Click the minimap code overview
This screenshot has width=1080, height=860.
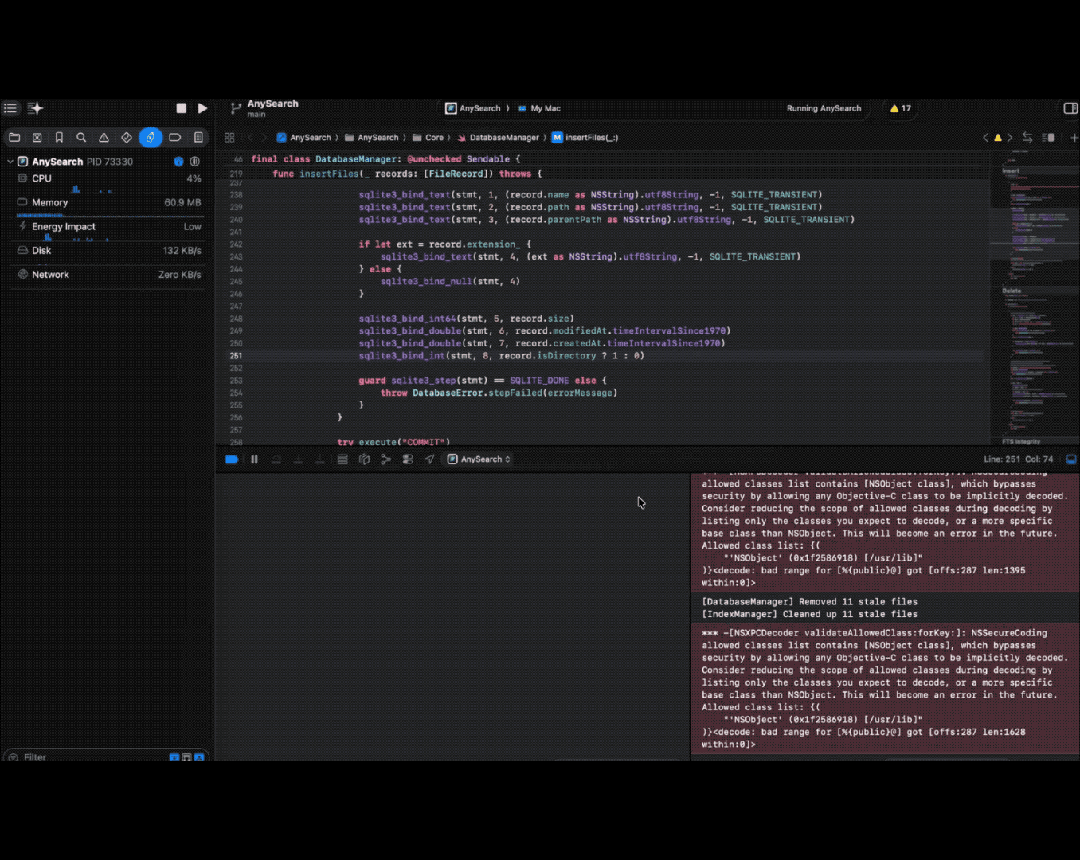tap(1035, 297)
